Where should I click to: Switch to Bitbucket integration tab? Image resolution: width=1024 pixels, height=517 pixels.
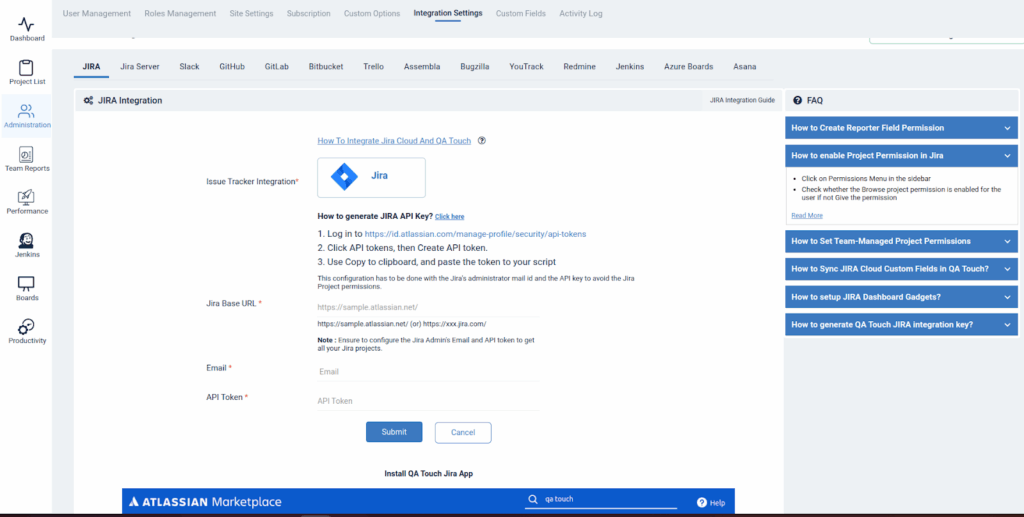[326, 67]
